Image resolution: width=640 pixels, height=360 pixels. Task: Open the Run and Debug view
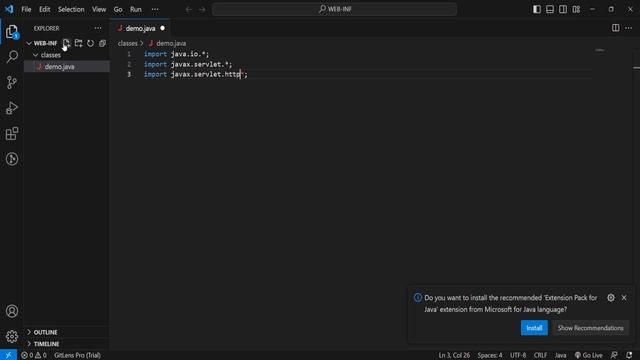tap(12, 108)
